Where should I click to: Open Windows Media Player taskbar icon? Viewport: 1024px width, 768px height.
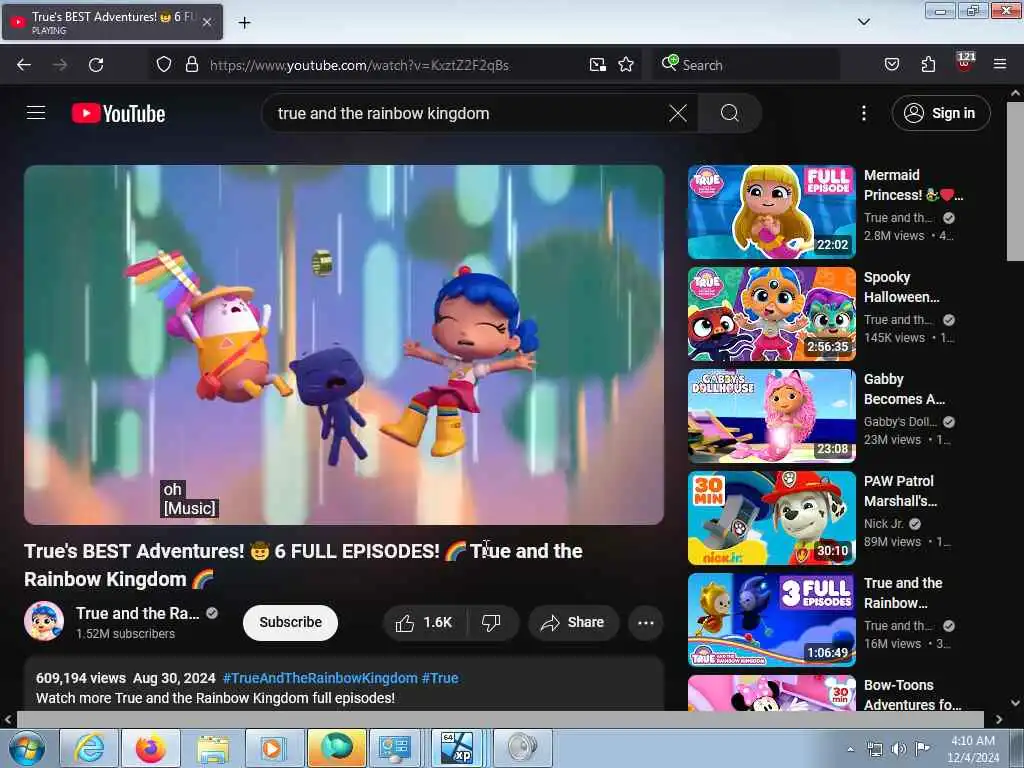pos(274,748)
